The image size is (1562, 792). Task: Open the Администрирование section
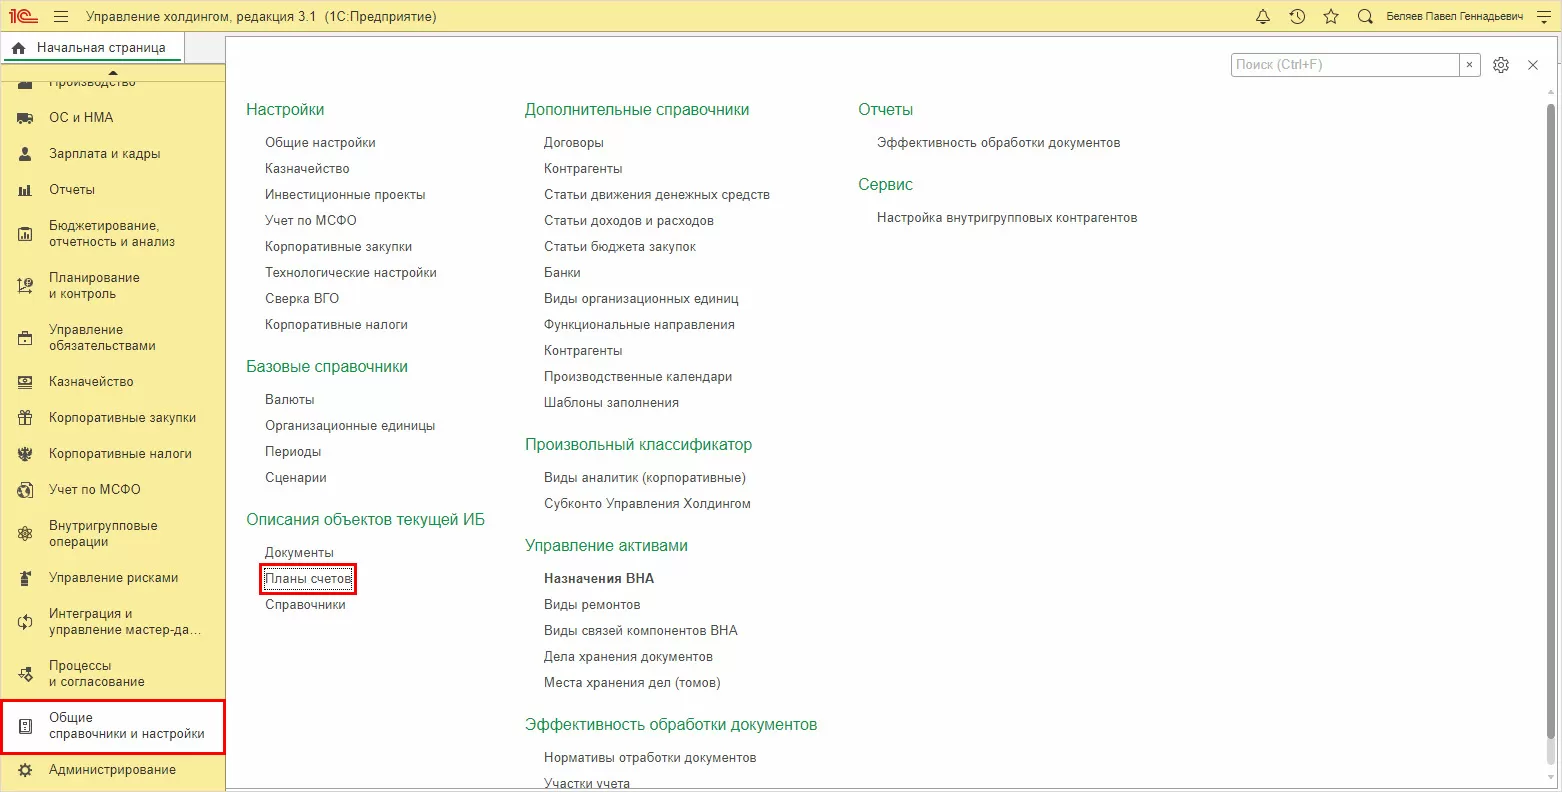click(x=113, y=770)
